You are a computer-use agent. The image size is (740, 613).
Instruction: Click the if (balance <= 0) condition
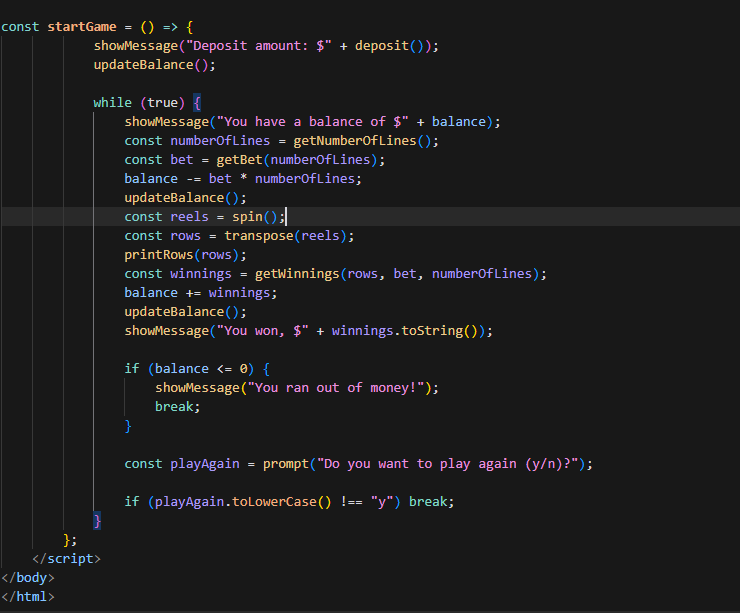[189, 369]
